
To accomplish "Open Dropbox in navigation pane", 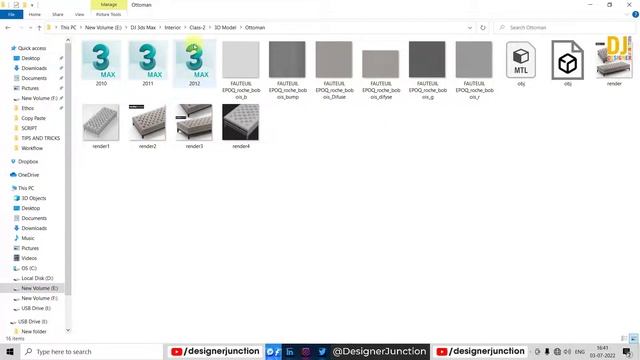I will click(x=28, y=162).
